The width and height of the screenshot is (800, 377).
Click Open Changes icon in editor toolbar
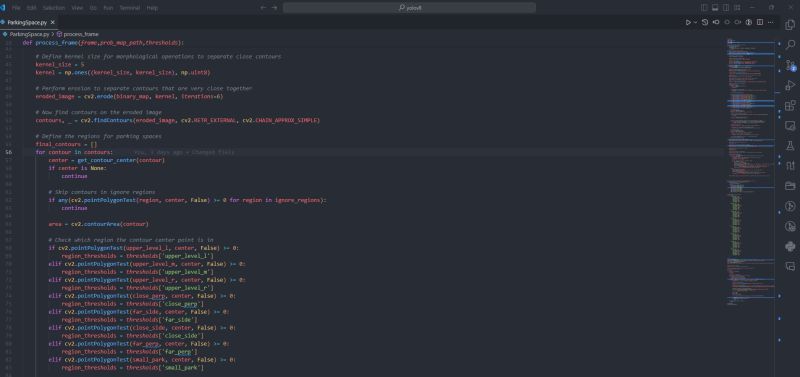point(705,22)
